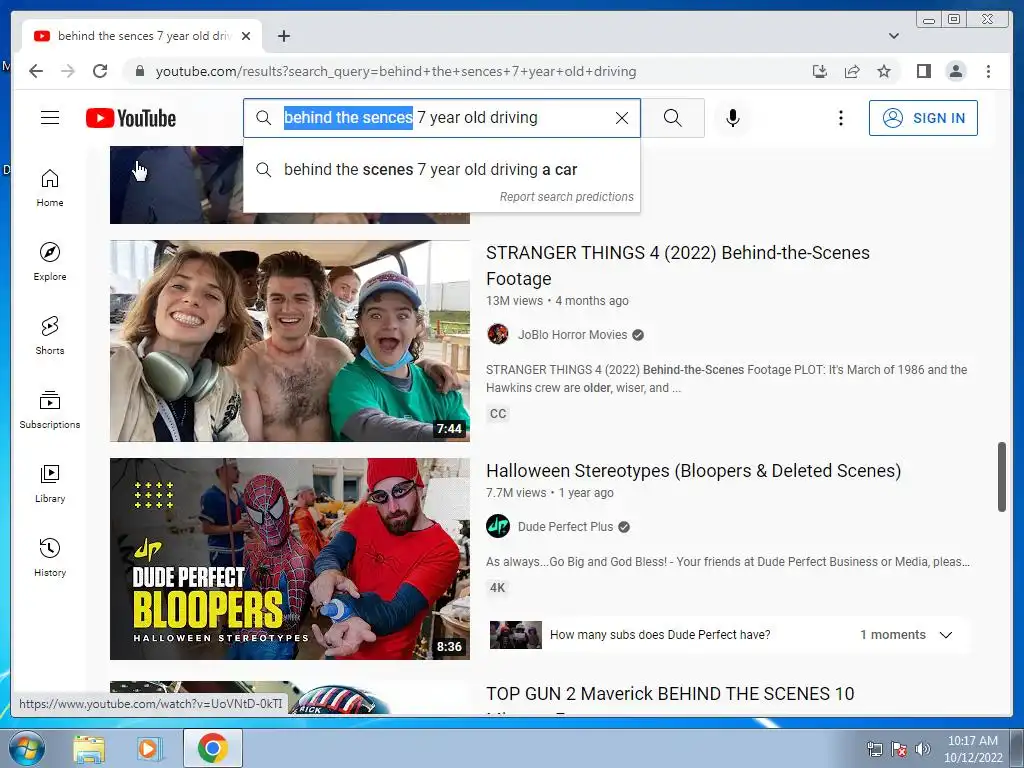Open 'Halloween Stereotypes (Bloopers & Deleted Scenes)' title
The width and height of the screenshot is (1024, 768).
pyautogui.click(x=694, y=471)
